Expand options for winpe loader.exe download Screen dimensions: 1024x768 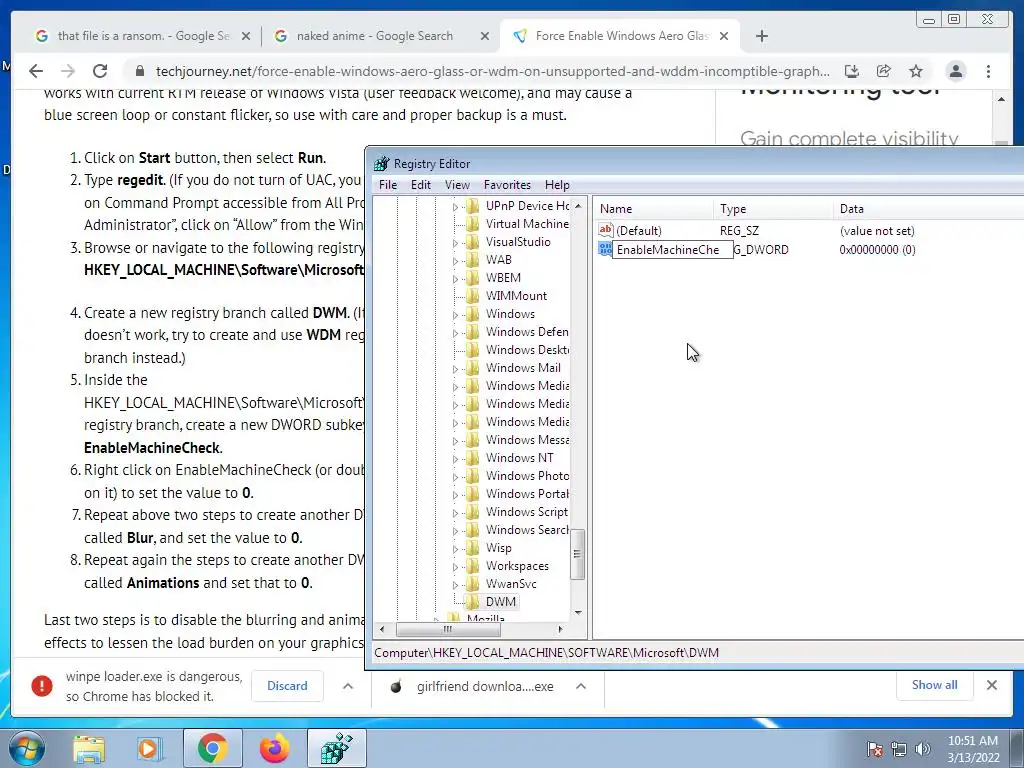pyautogui.click(x=348, y=686)
